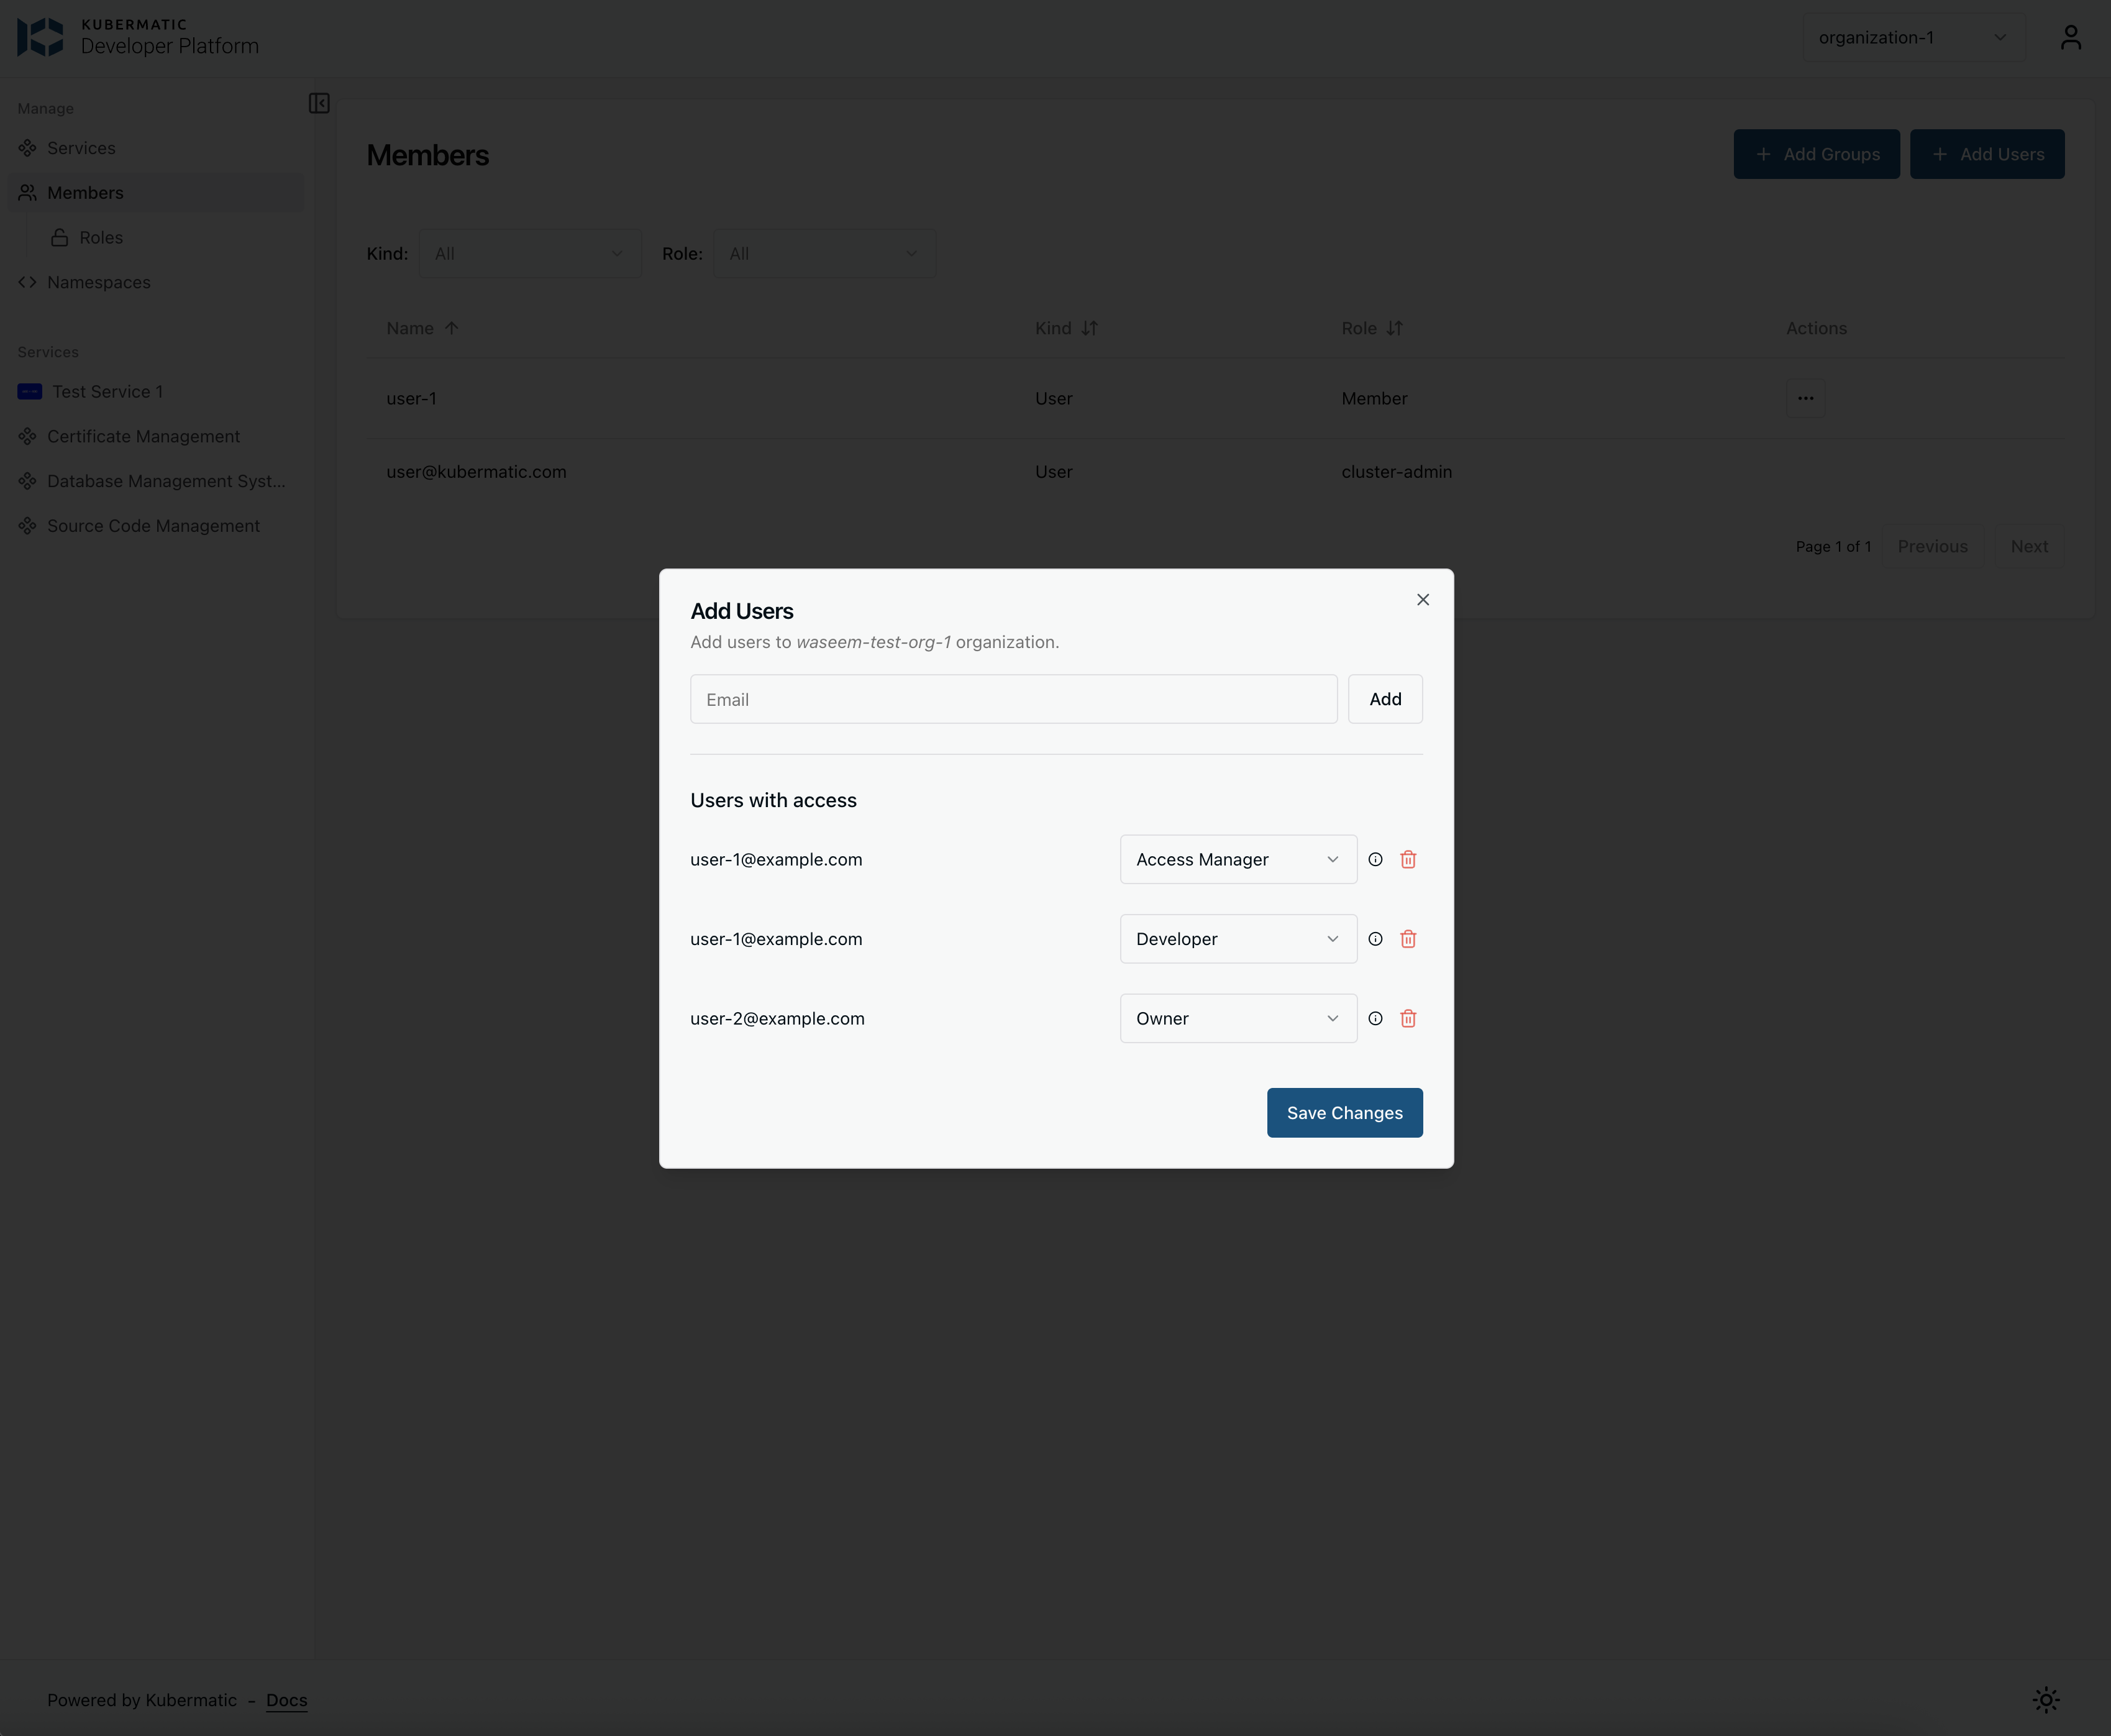
Task: Open Source Code Management service
Action: (153, 525)
